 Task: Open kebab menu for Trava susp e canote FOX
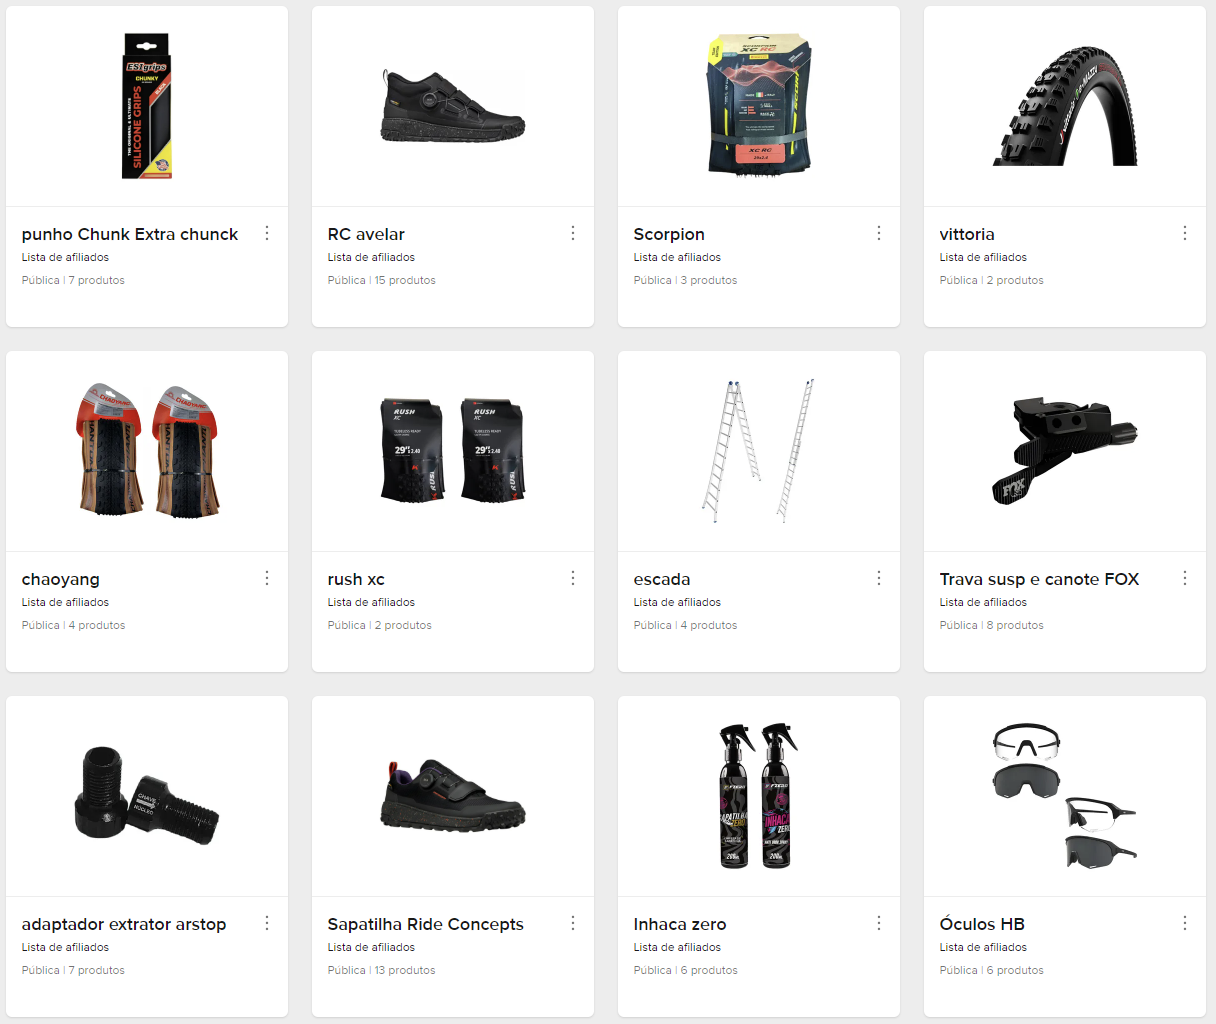(1185, 578)
